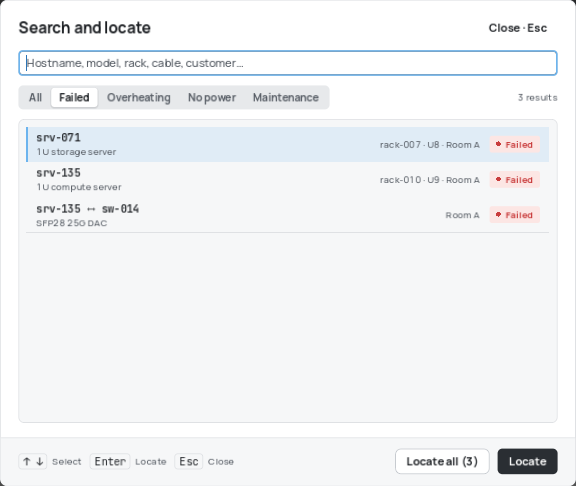Click the down arrow key hint
This screenshot has height=486, width=576.
pyautogui.click(x=40, y=461)
